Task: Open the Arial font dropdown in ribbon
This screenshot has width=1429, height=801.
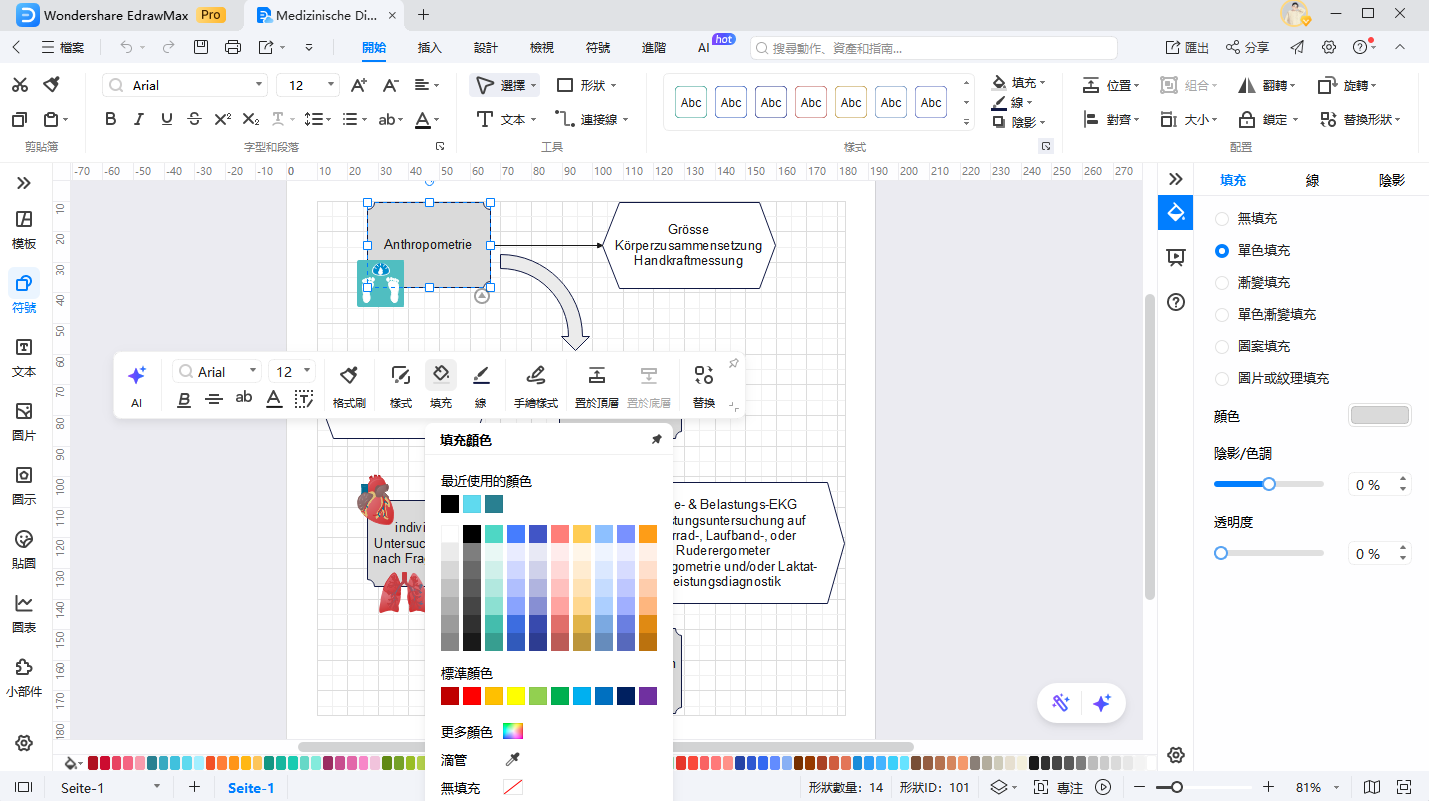Action: [259, 85]
